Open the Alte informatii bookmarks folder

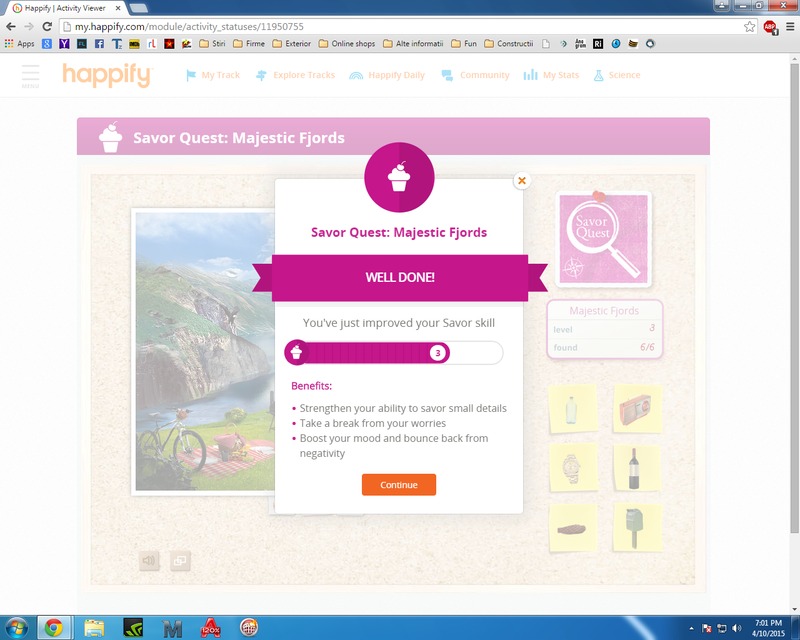click(413, 44)
